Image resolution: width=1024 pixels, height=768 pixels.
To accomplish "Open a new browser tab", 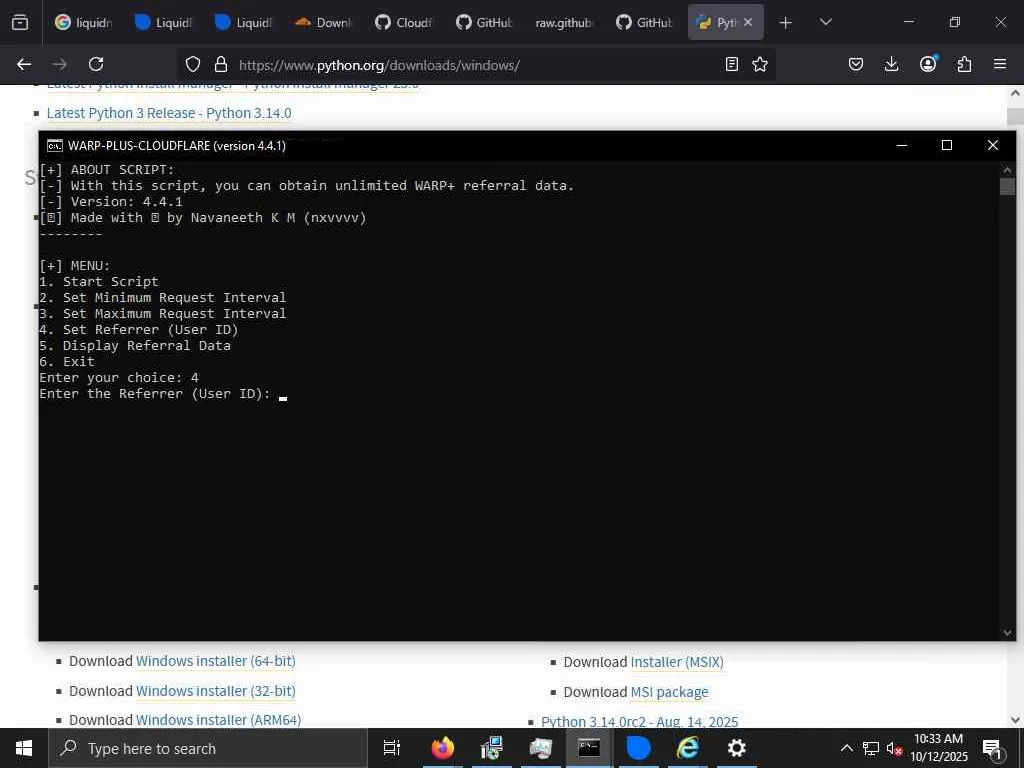I will pyautogui.click(x=786, y=23).
